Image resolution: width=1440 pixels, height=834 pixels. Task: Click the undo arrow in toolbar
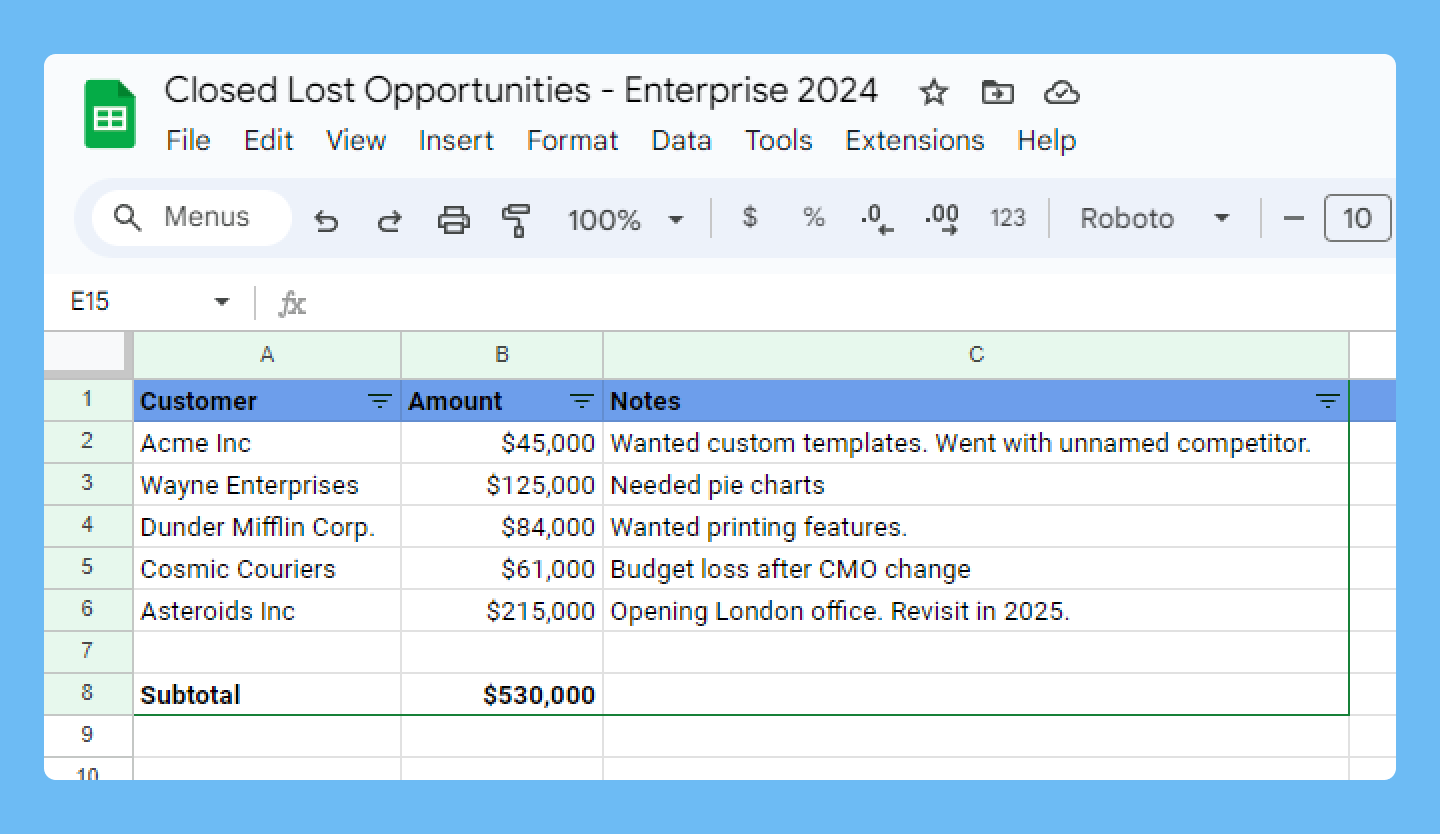coord(326,219)
